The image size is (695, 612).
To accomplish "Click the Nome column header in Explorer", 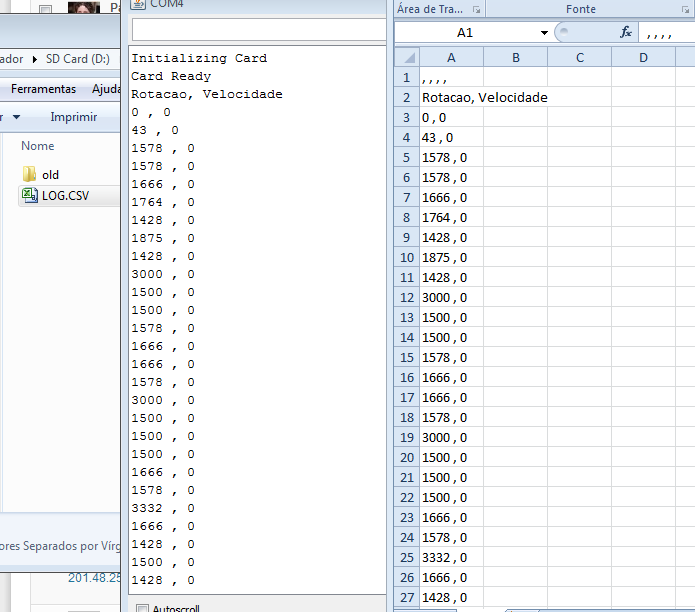I will [38, 146].
